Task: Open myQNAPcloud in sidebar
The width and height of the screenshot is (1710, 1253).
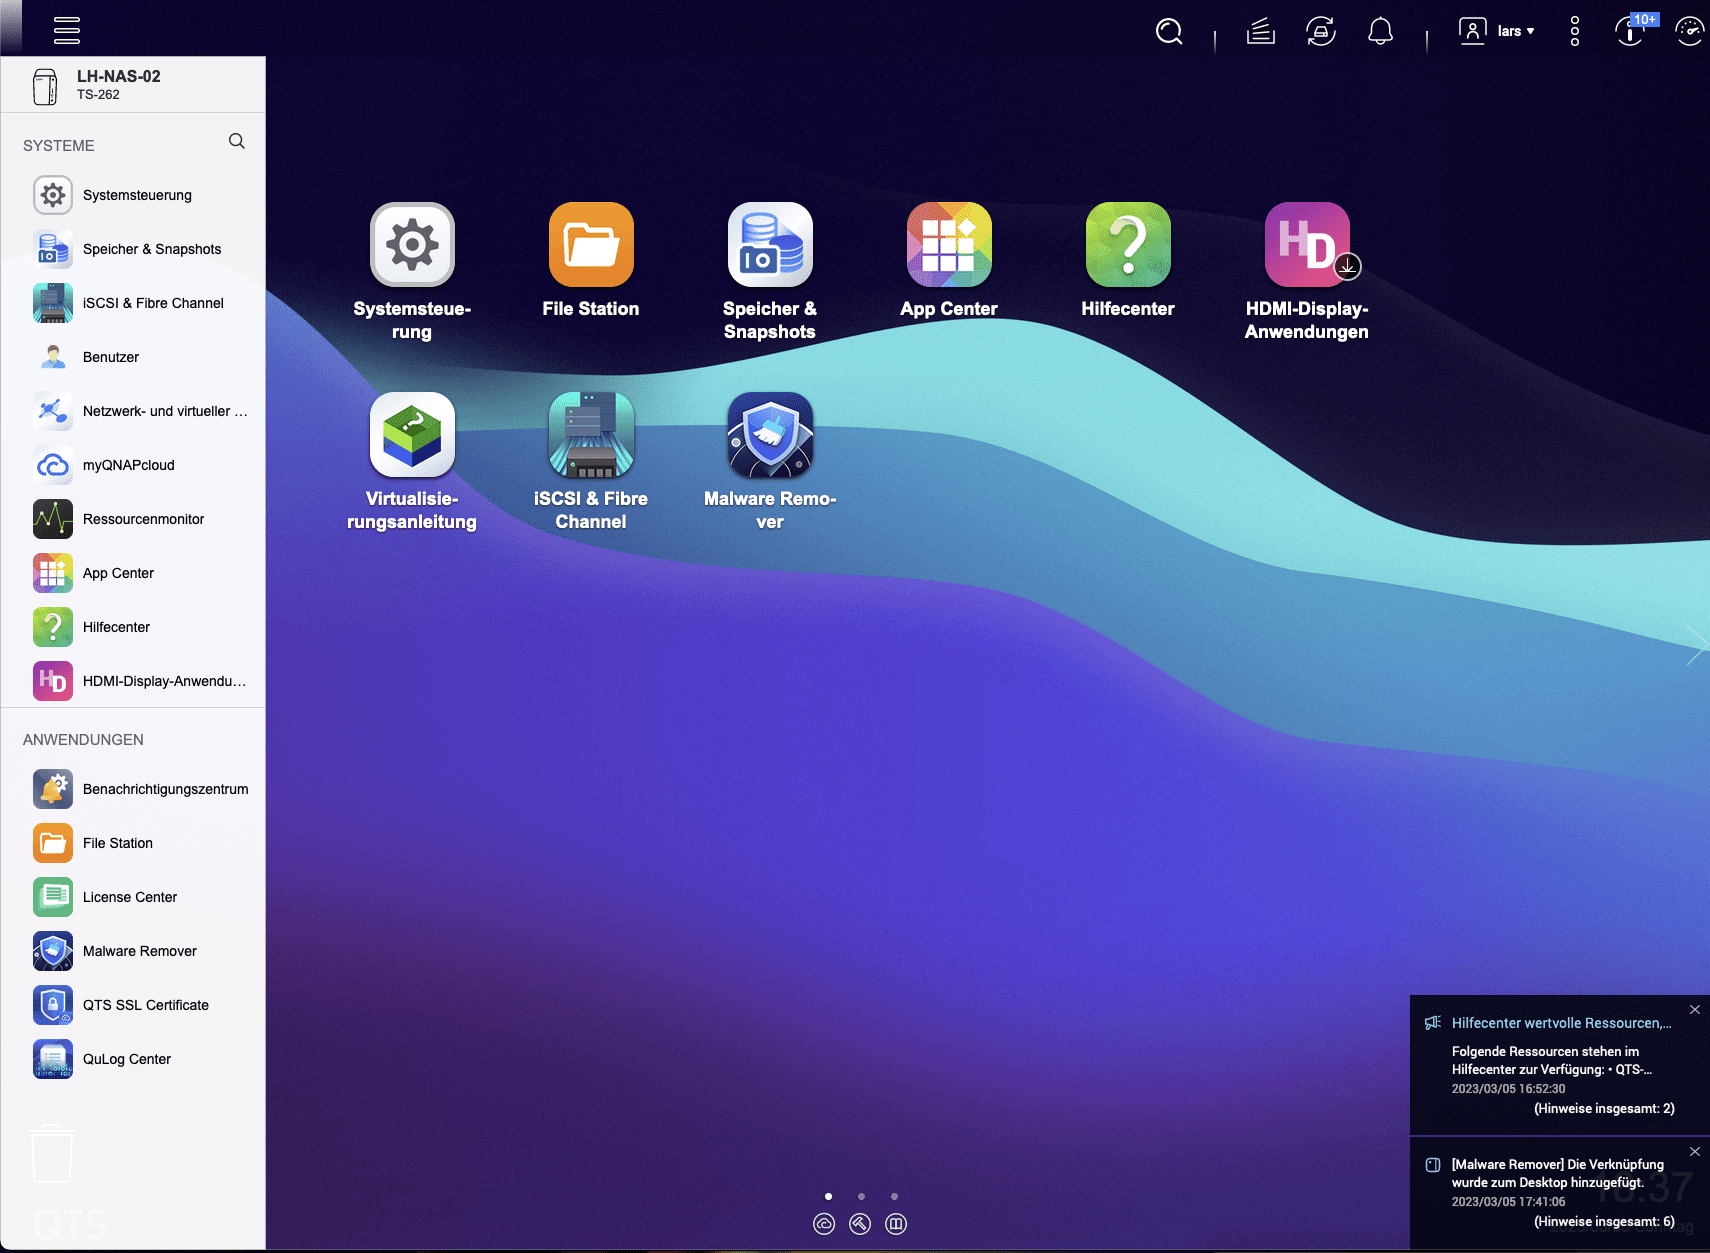Action: (x=133, y=465)
